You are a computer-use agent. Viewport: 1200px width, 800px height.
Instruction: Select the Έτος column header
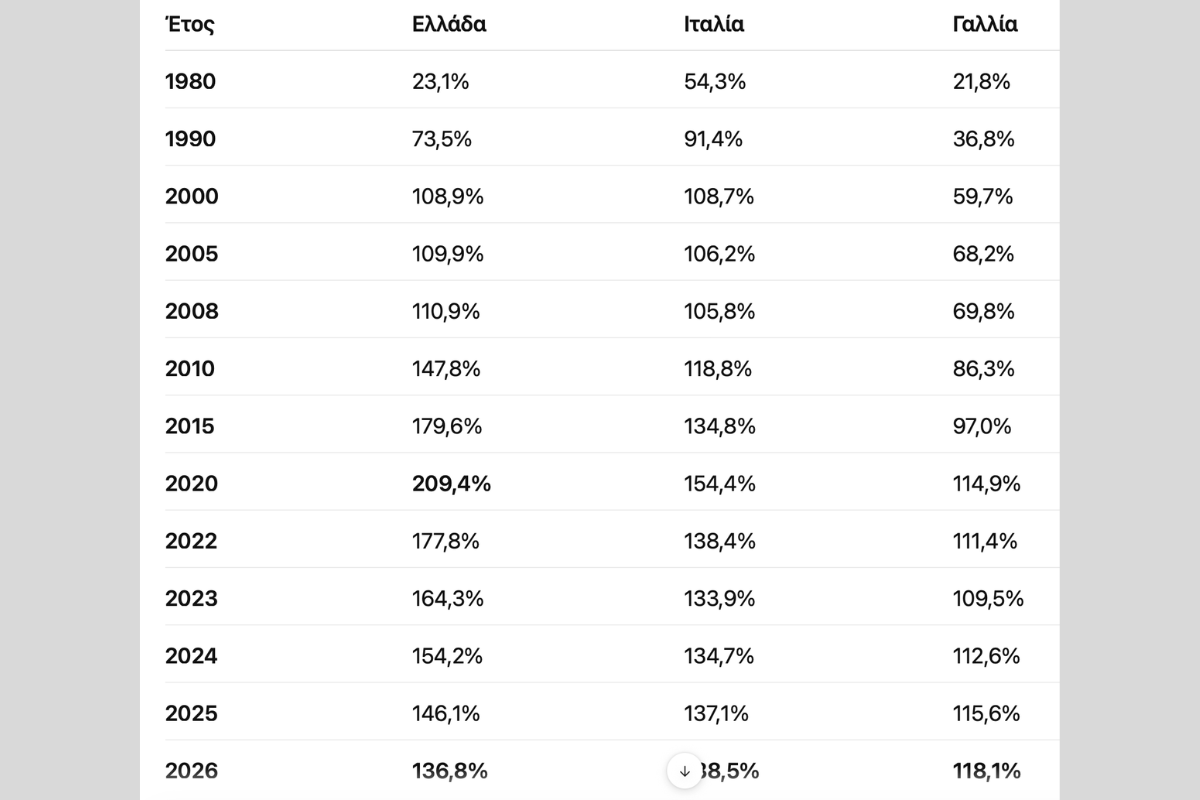click(190, 24)
